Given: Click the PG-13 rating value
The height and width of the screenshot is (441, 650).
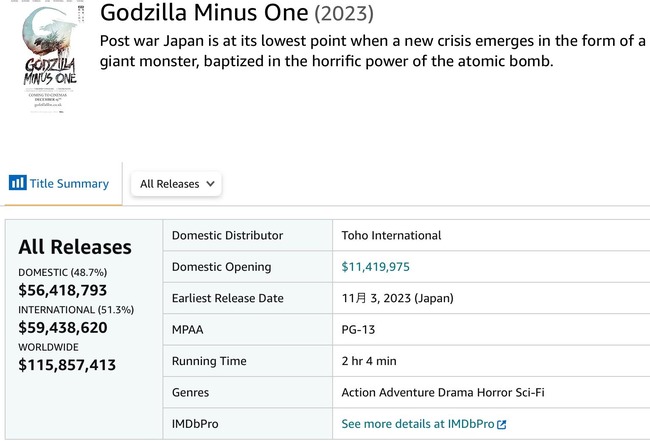Looking at the screenshot, I should coord(359,330).
